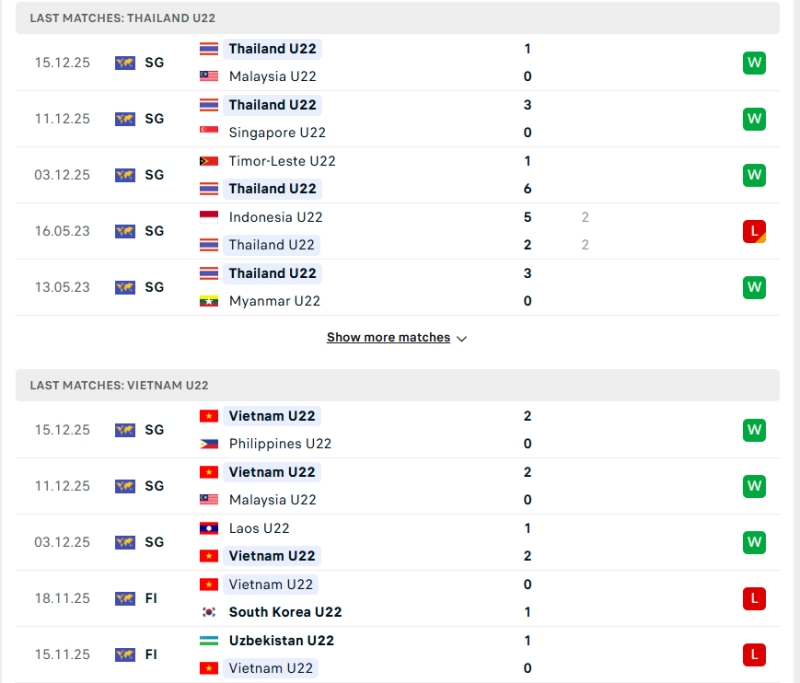Click the red L badge for Indonesia vs Thailand

point(754,231)
